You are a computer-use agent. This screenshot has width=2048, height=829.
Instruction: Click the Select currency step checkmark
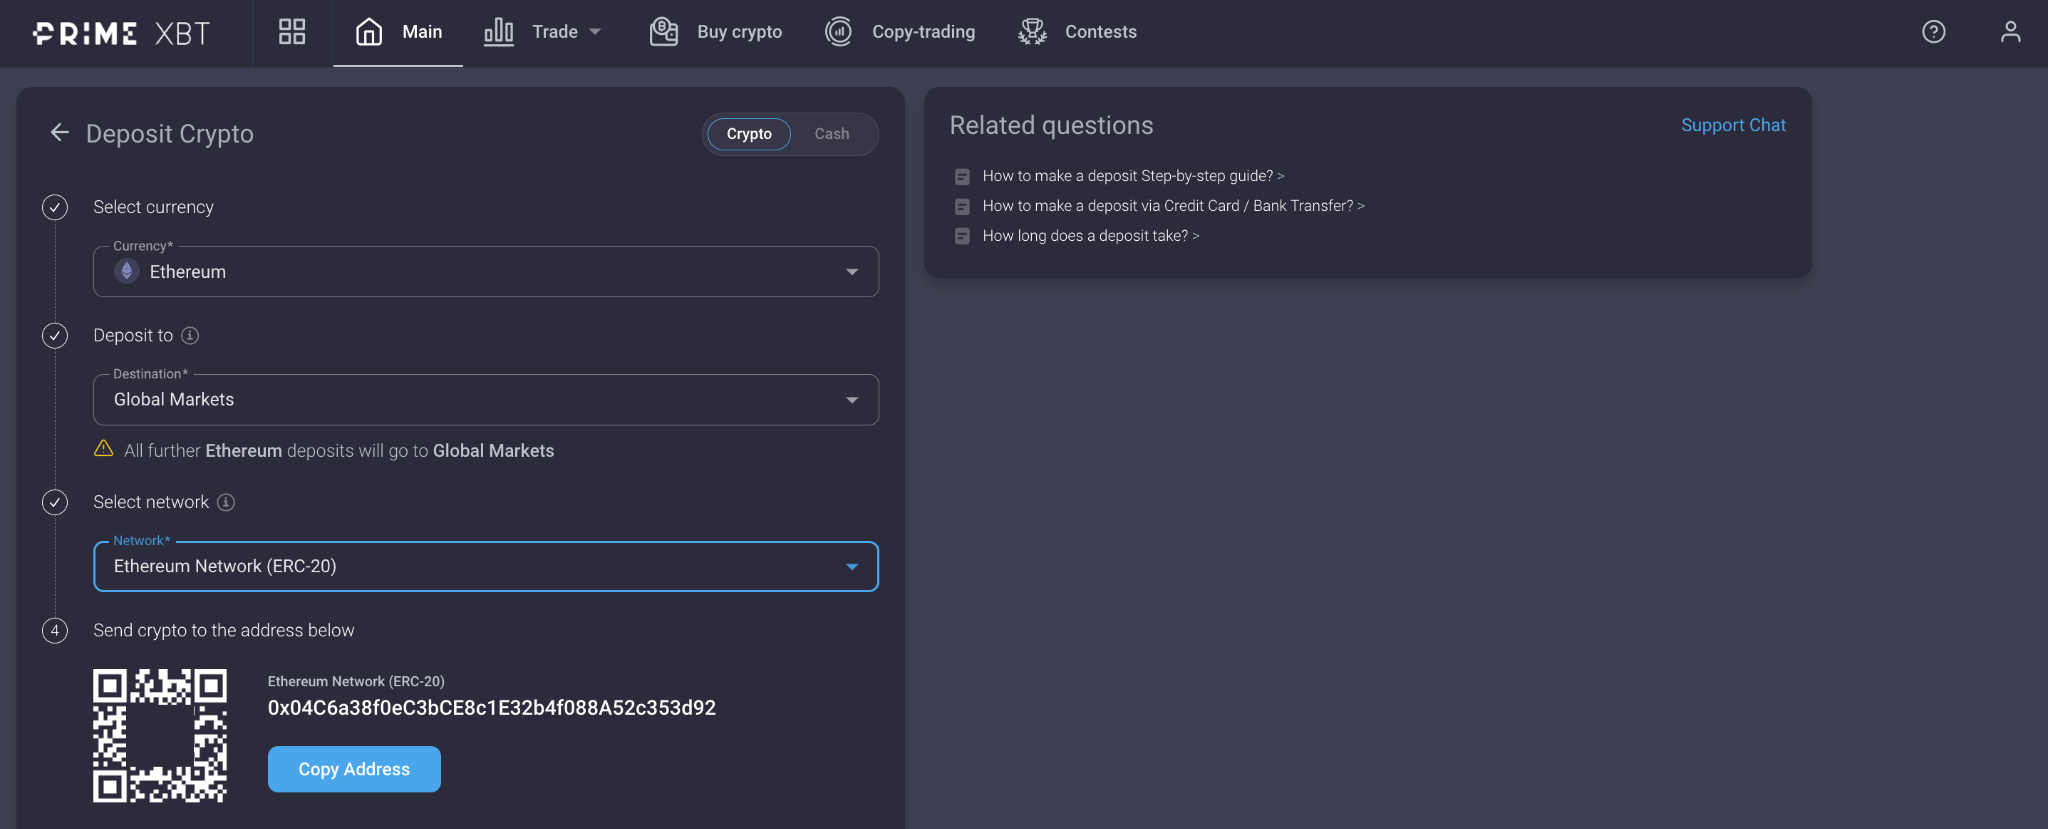[55, 207]
